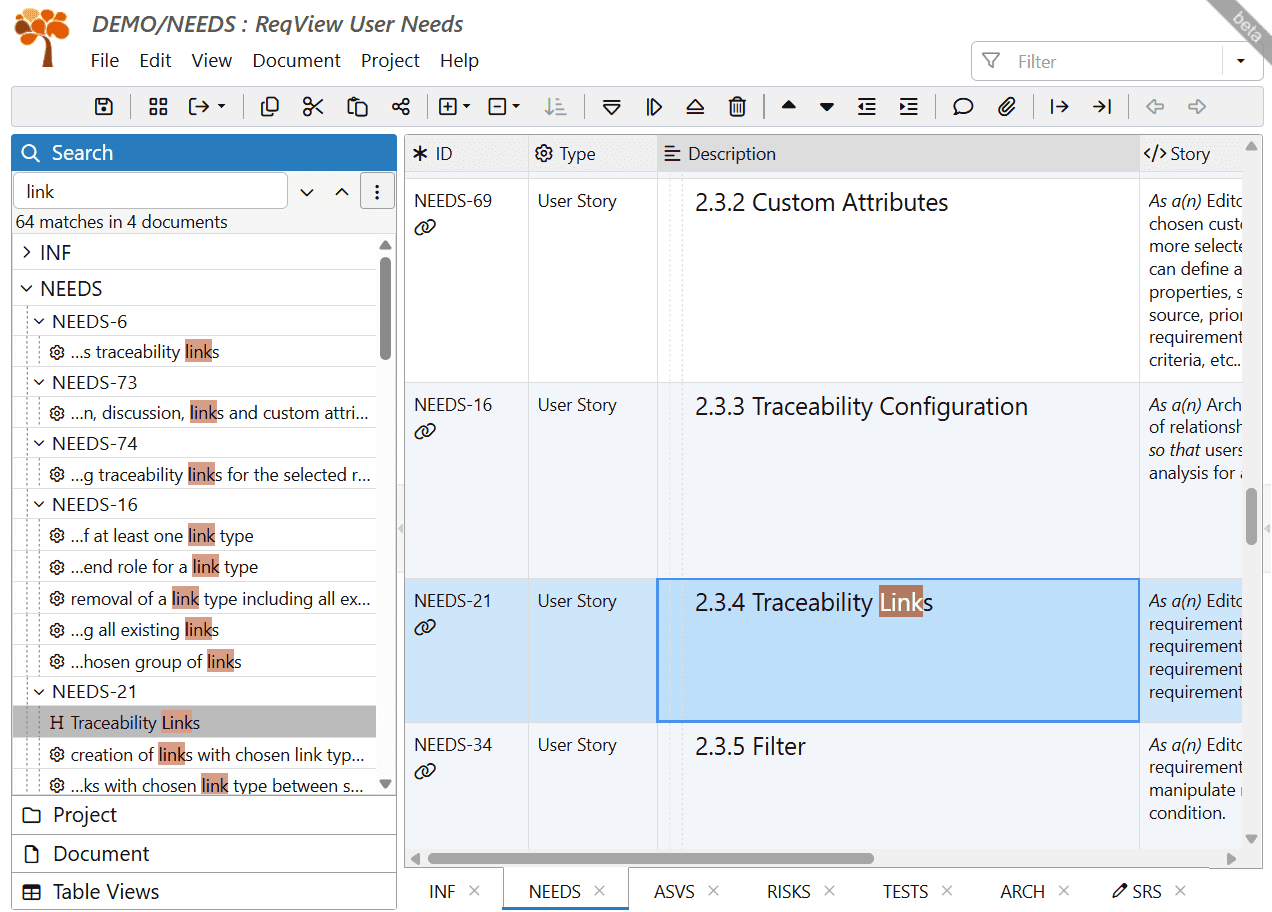Image resolution: width=1272 pixels, height=912 pixels.
Task: Open the Filter field dropdown arrow
Action: [1241, 60]
